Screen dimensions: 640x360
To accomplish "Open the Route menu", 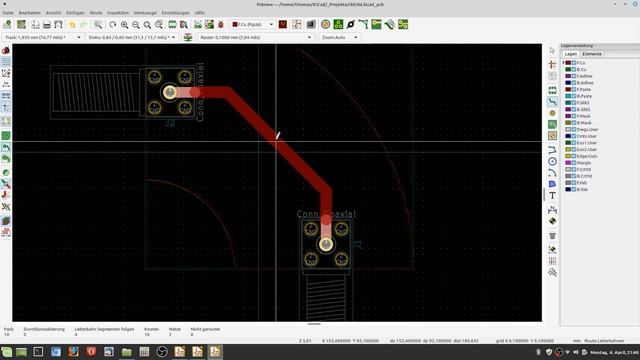I will [x=96, y=13].
